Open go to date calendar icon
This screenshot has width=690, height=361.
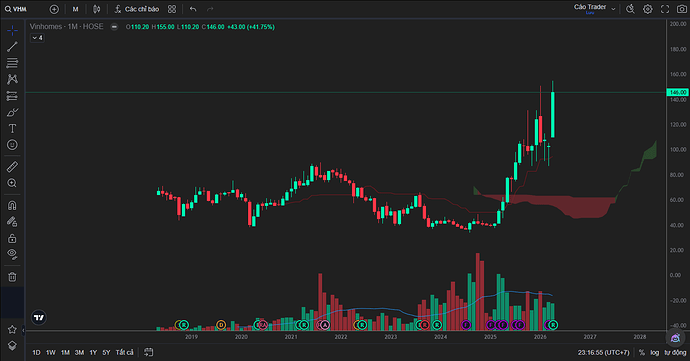tap(149, 352)
